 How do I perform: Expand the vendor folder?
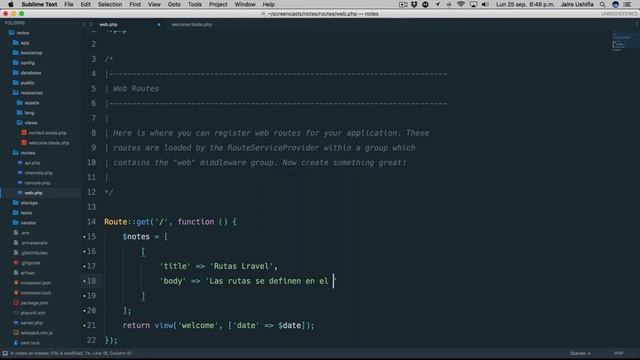pyautogui.click(x=24, y=223)
